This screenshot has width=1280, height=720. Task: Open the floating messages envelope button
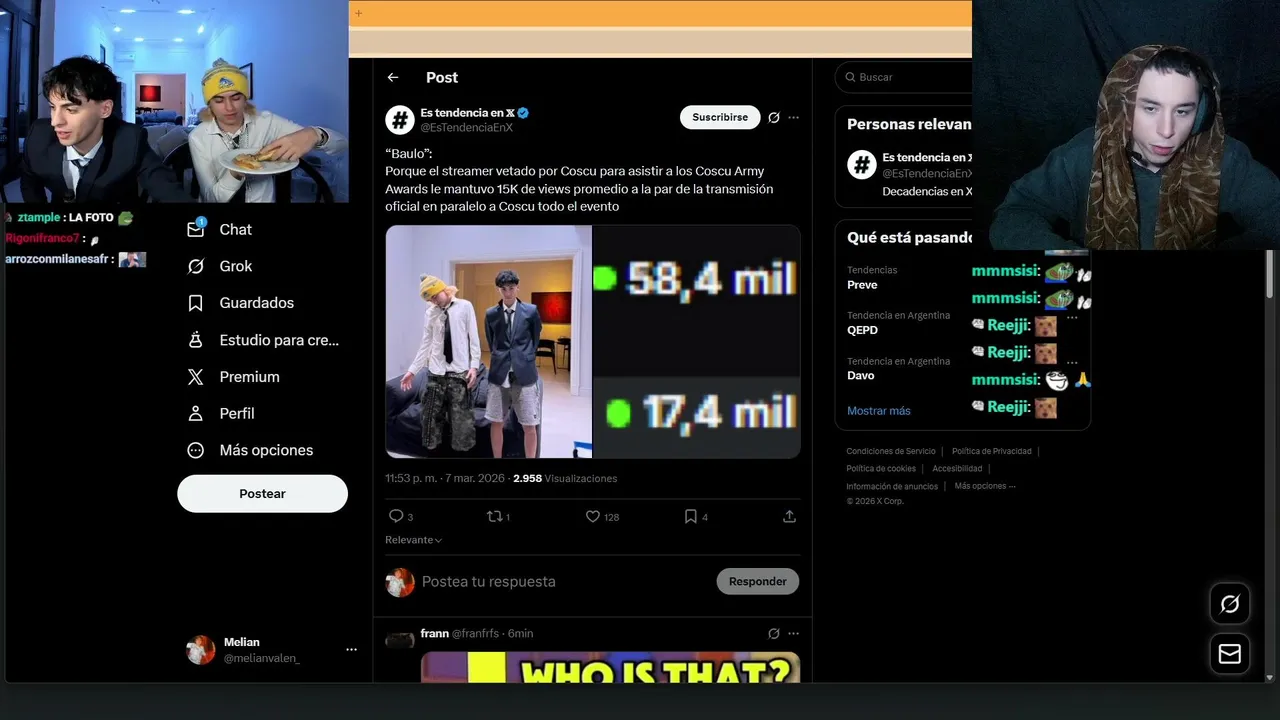[x=1230, y=654]
